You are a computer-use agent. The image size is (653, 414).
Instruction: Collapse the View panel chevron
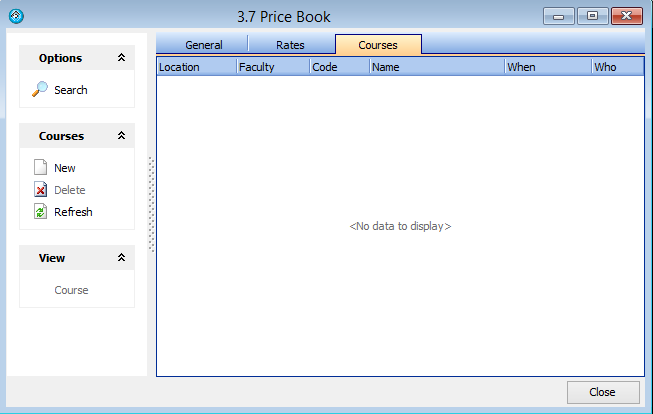pos(121,258)
